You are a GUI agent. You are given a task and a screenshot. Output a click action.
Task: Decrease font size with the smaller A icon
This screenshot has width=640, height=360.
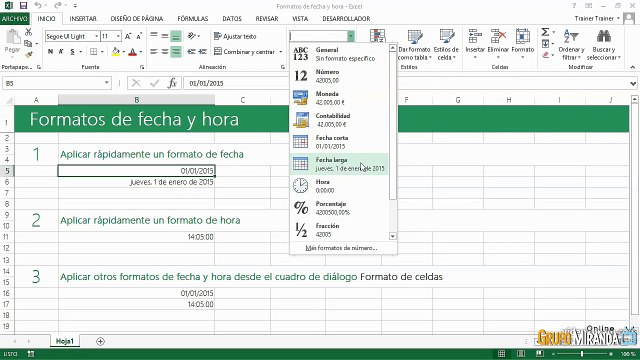click(139, 36)
